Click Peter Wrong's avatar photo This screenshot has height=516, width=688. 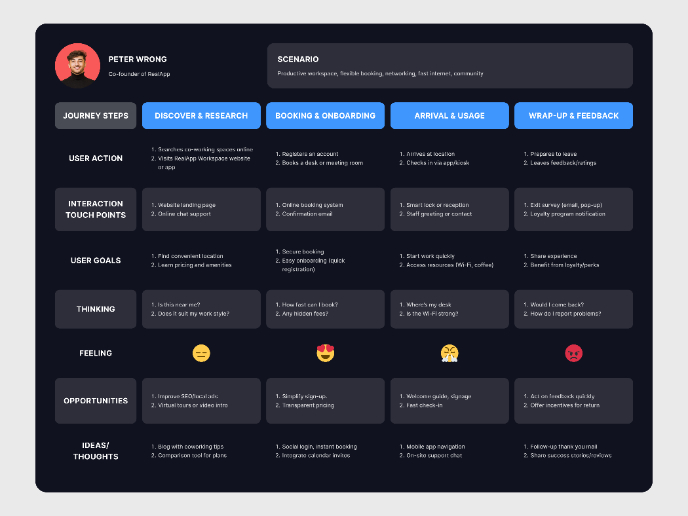point(77,66)
